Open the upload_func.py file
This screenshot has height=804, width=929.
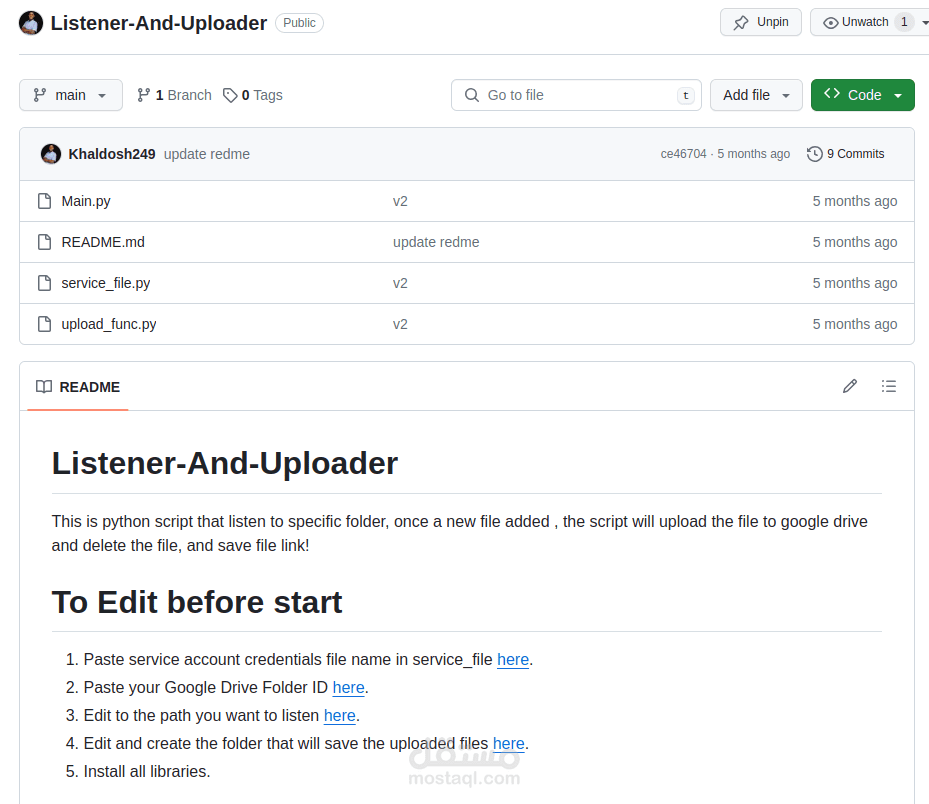(109, 324)
